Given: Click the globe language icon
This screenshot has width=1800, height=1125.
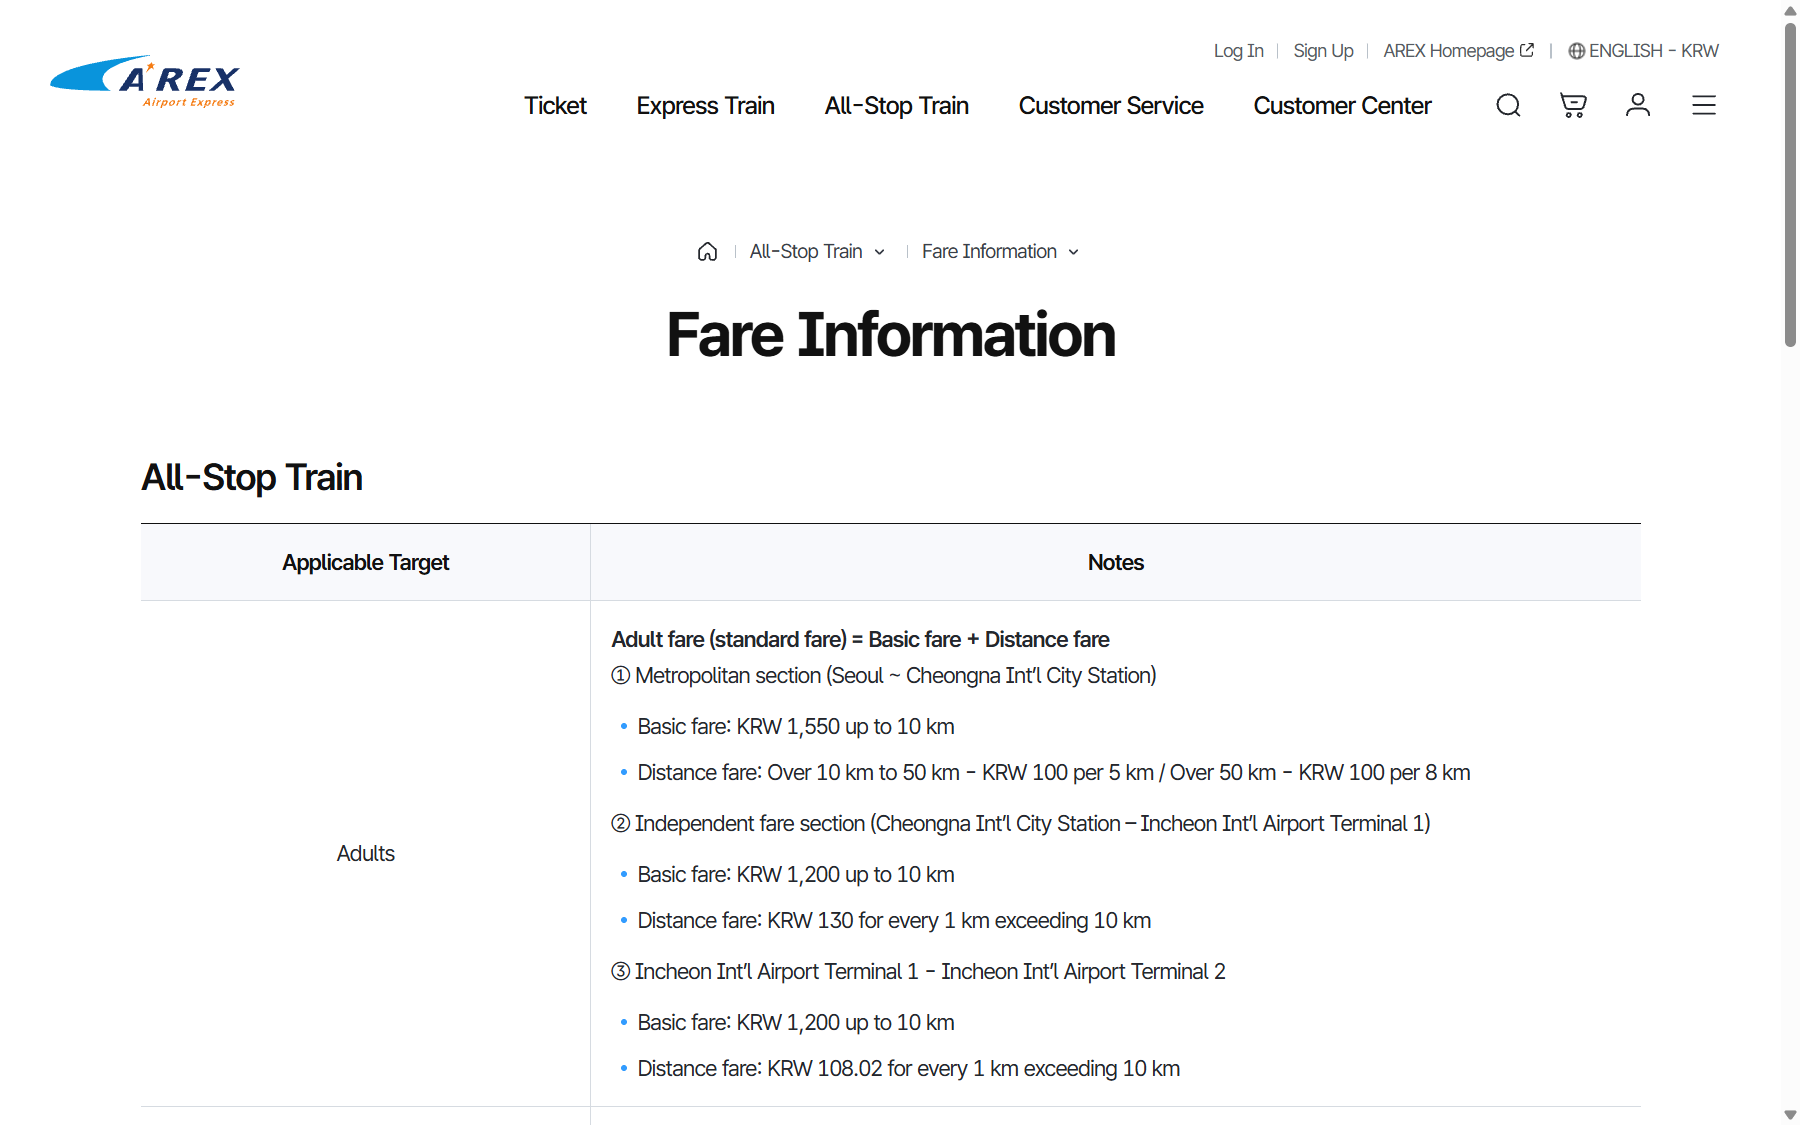Looking at the screenshot, I should [1576, 51].
